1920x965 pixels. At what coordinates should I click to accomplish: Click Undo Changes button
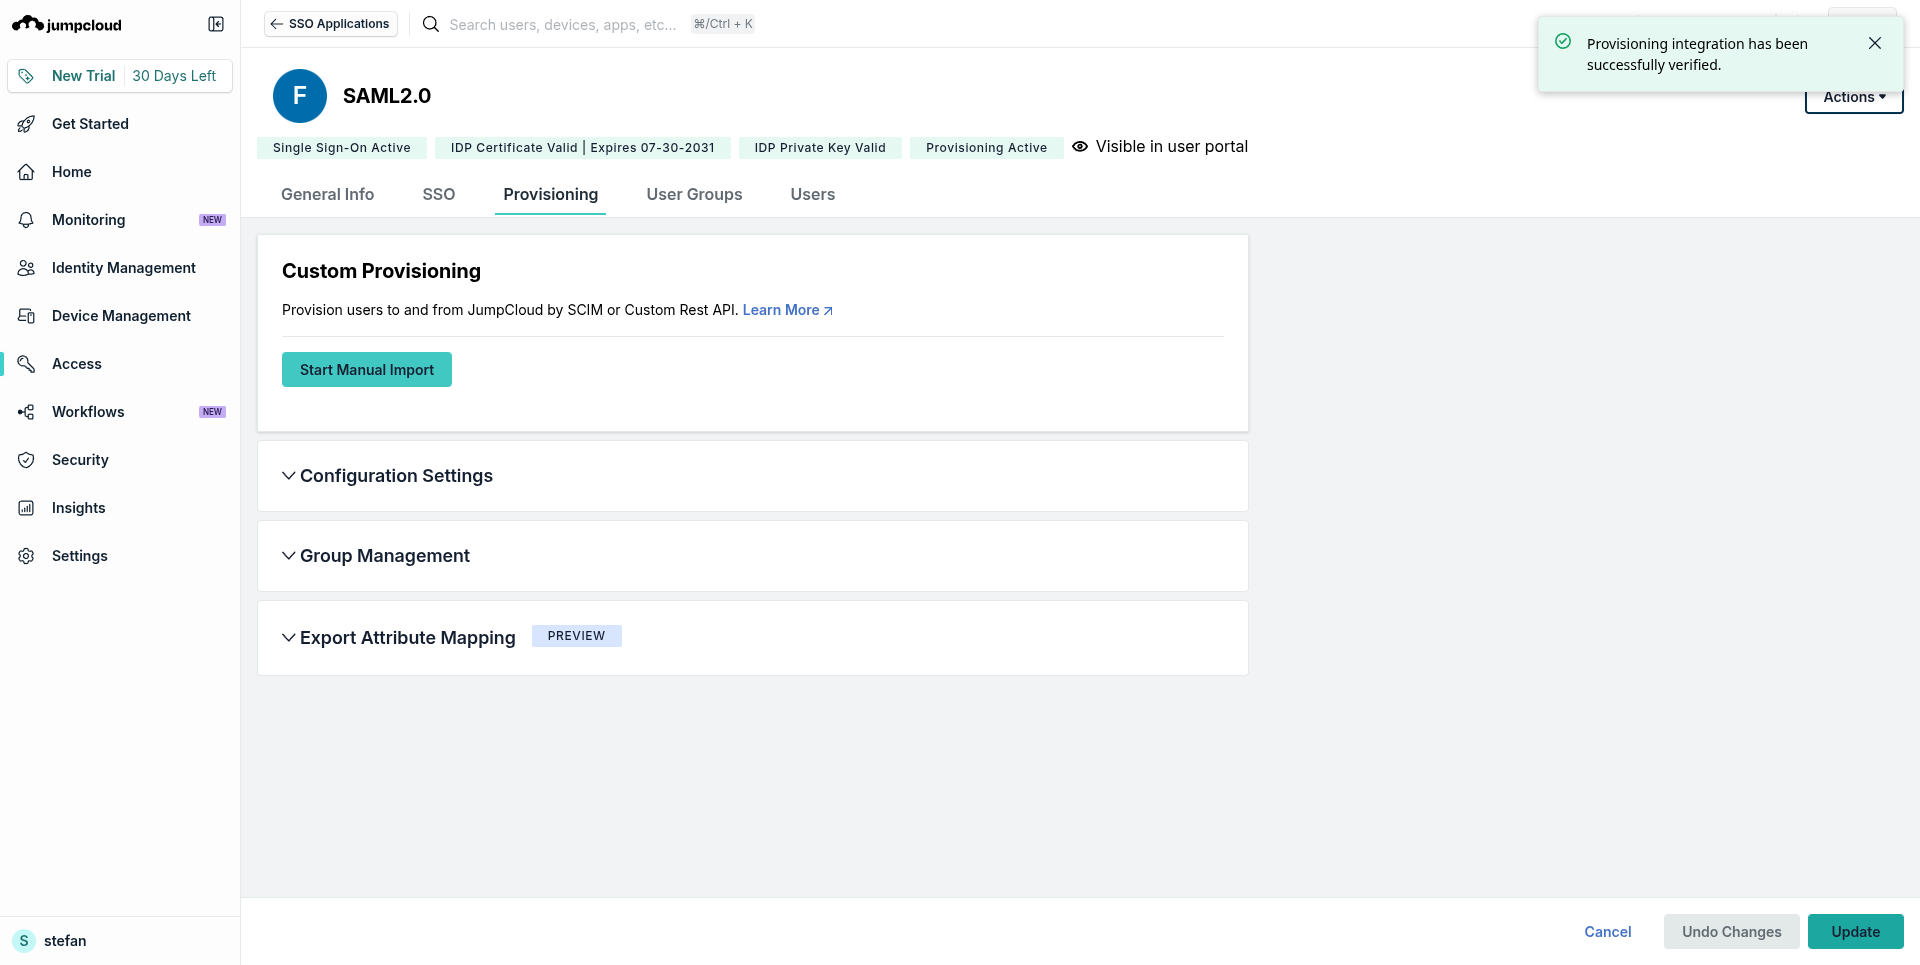click(1732, 932)
